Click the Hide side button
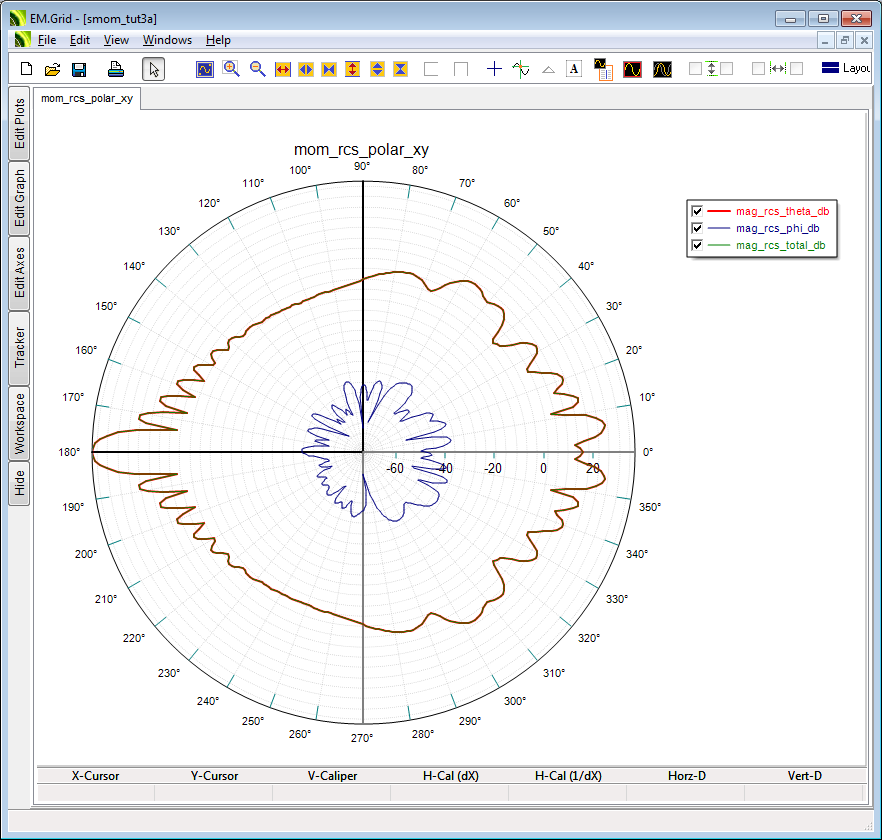 [x=20, y=484]
